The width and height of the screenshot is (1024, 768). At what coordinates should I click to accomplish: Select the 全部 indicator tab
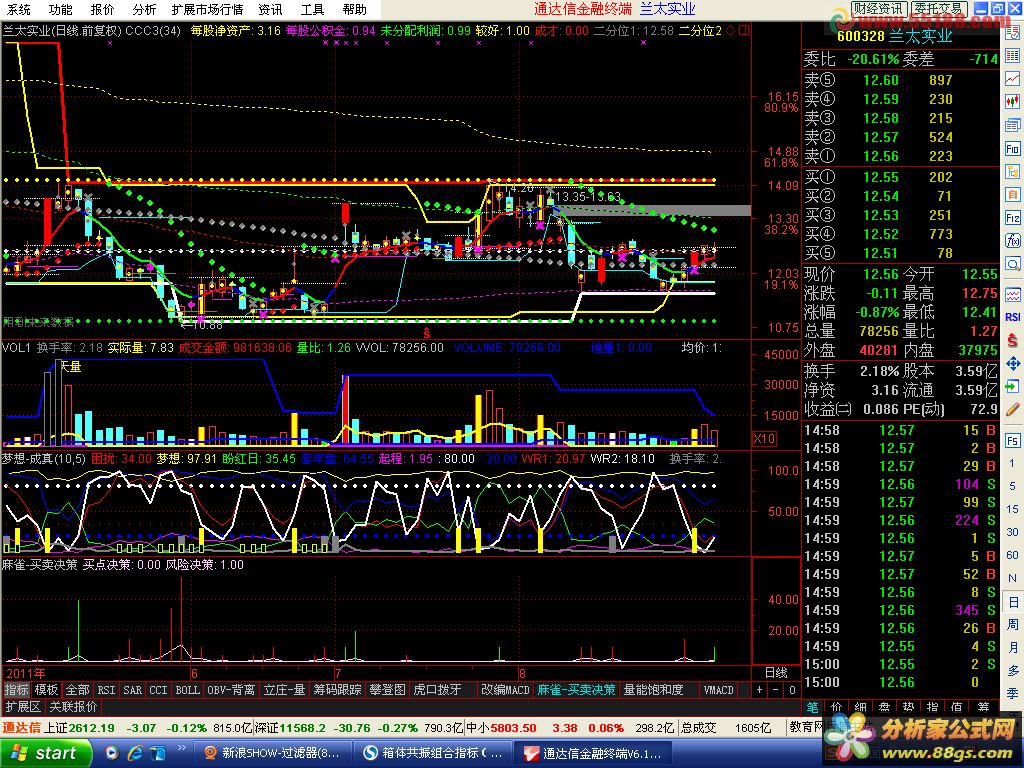tap(77, 690)
